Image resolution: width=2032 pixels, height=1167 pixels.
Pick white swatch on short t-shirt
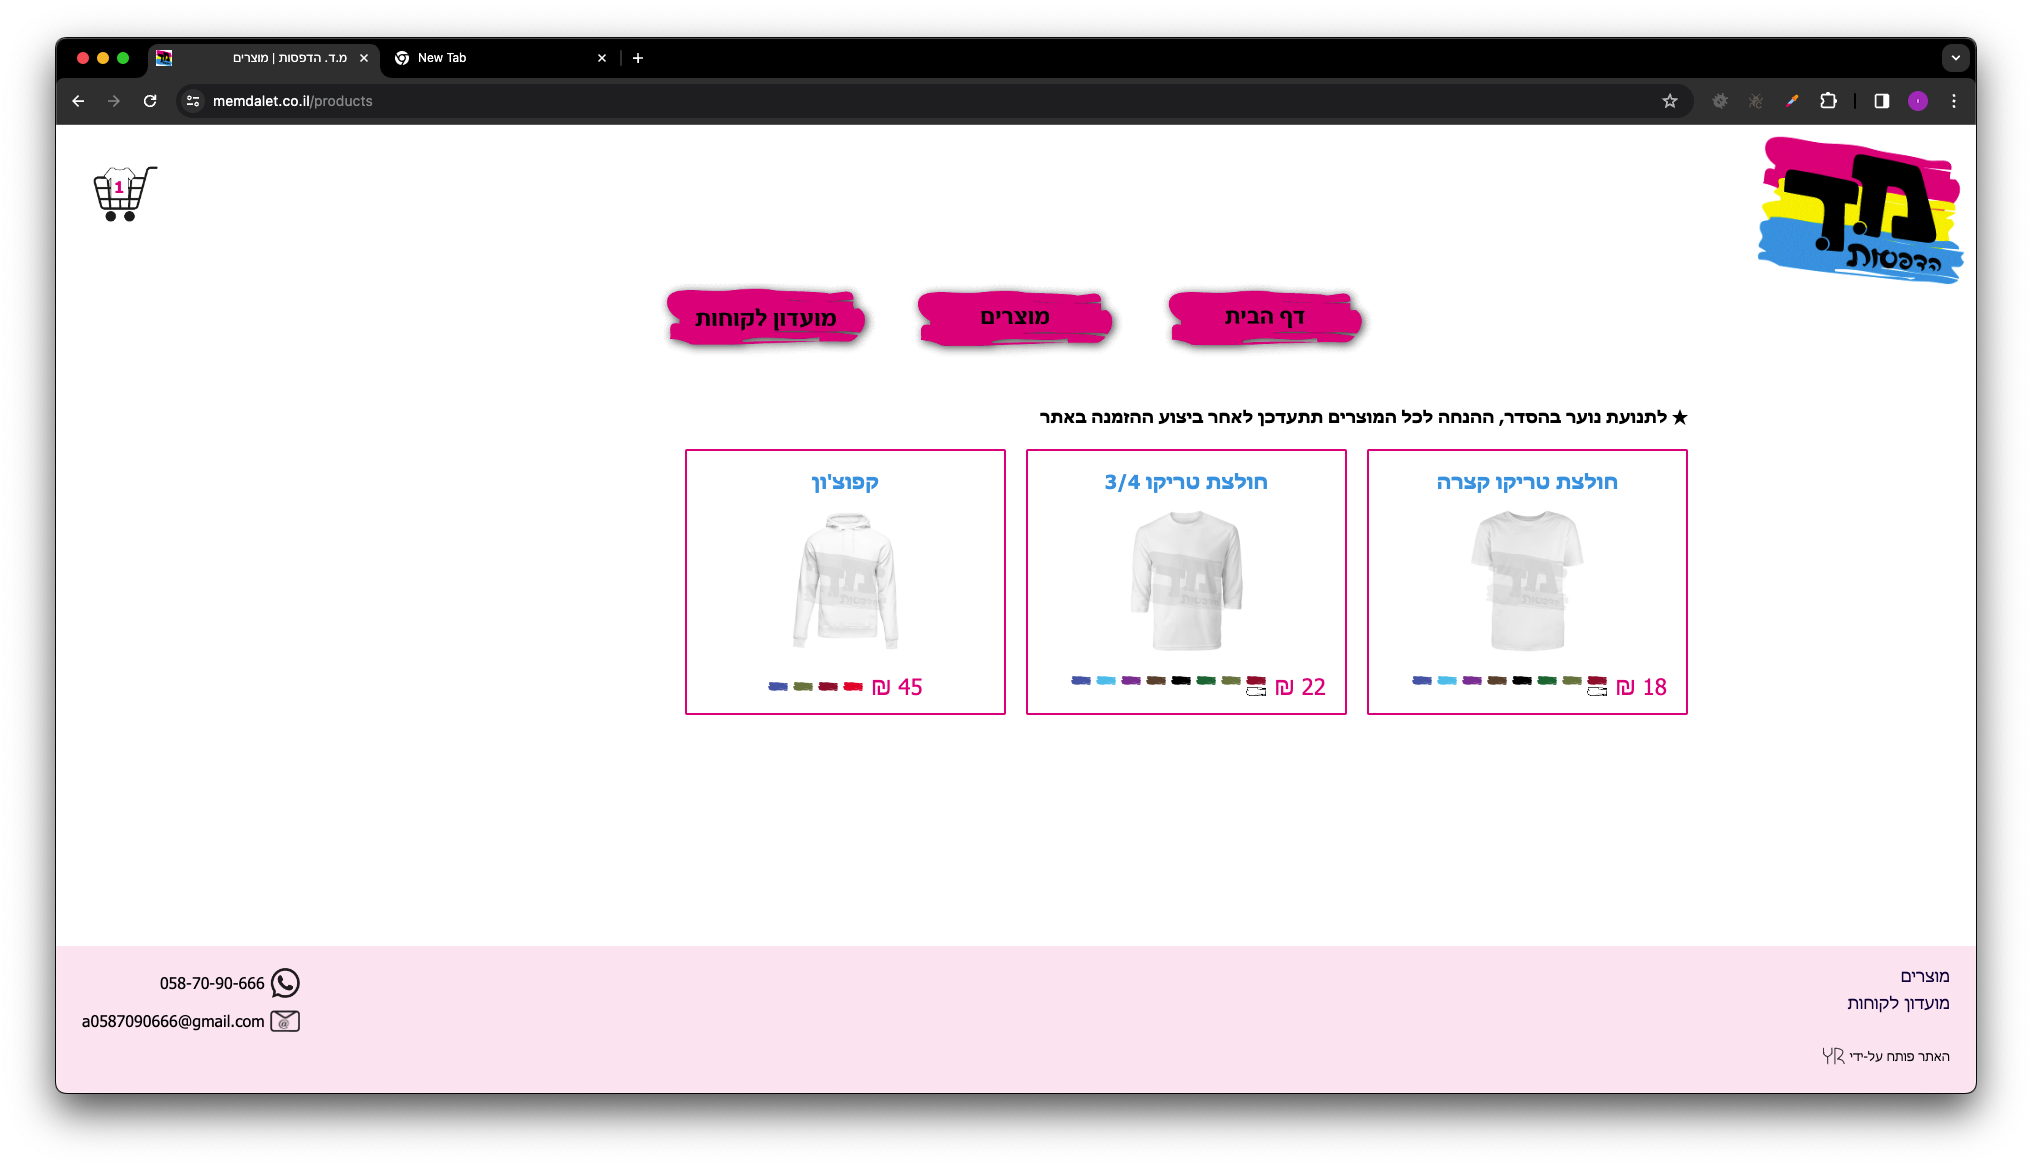[x=1597, y=692]
